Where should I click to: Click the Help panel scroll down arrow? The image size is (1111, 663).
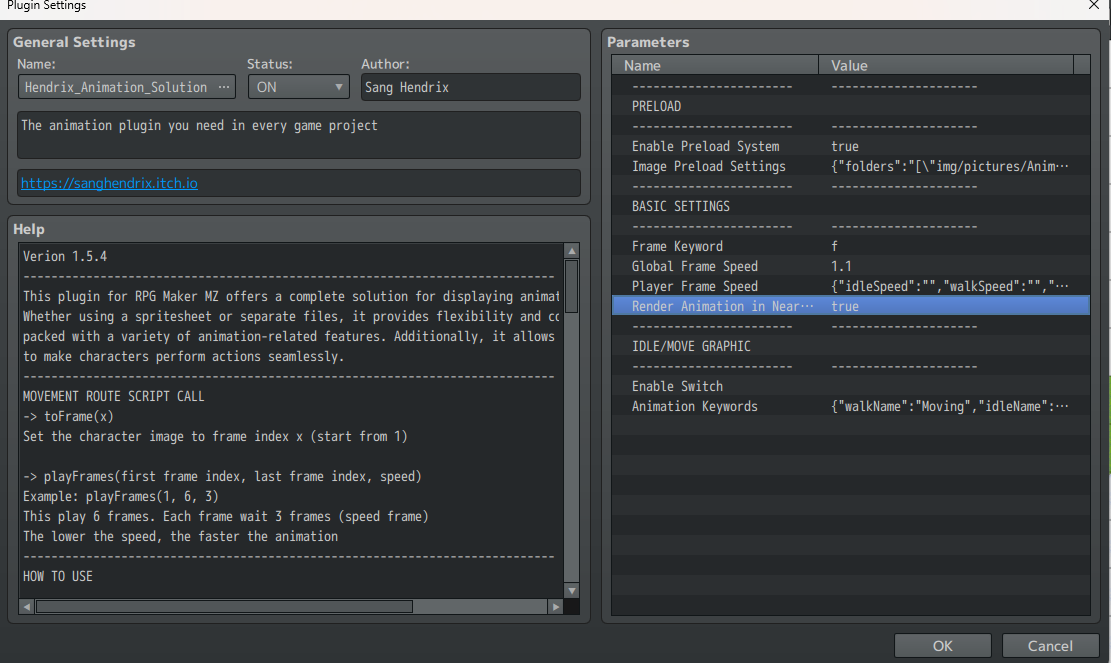pyautogui.click(x=571, y=591)
